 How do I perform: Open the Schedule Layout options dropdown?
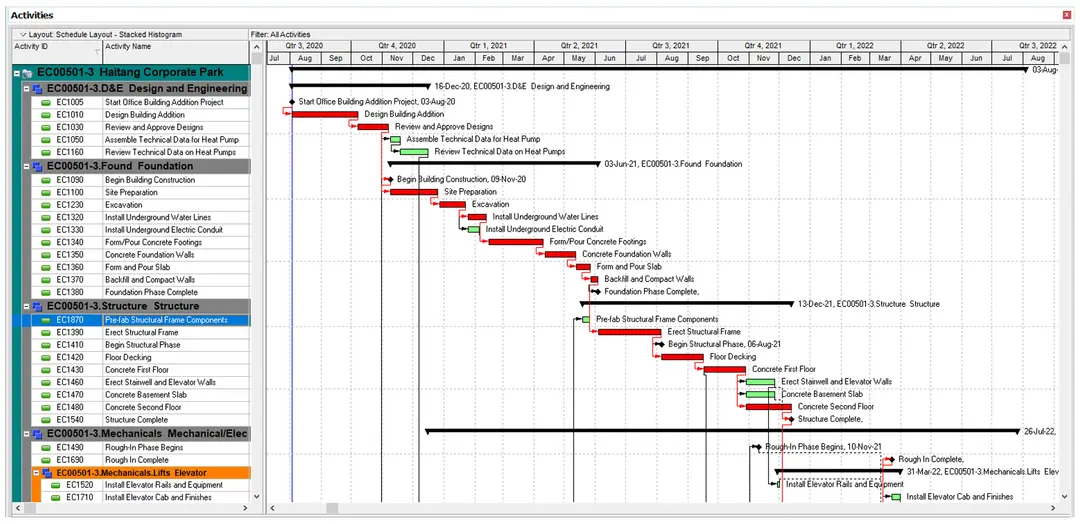(23, 34)
